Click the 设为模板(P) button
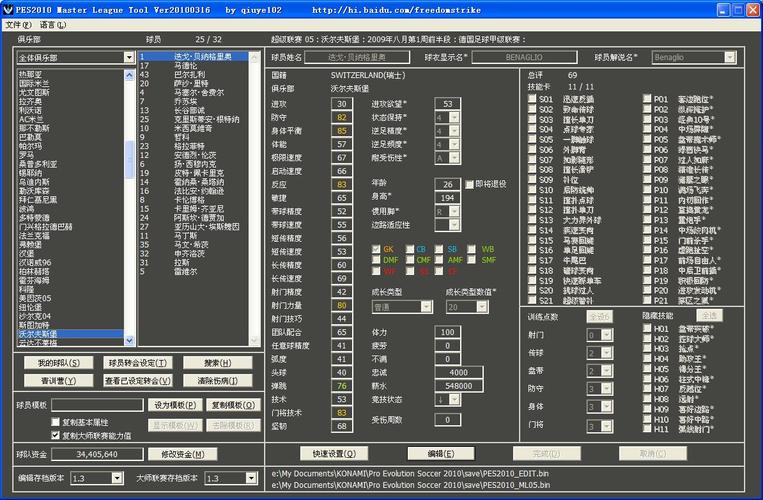763x500 pixels. (x=175, y=405)
